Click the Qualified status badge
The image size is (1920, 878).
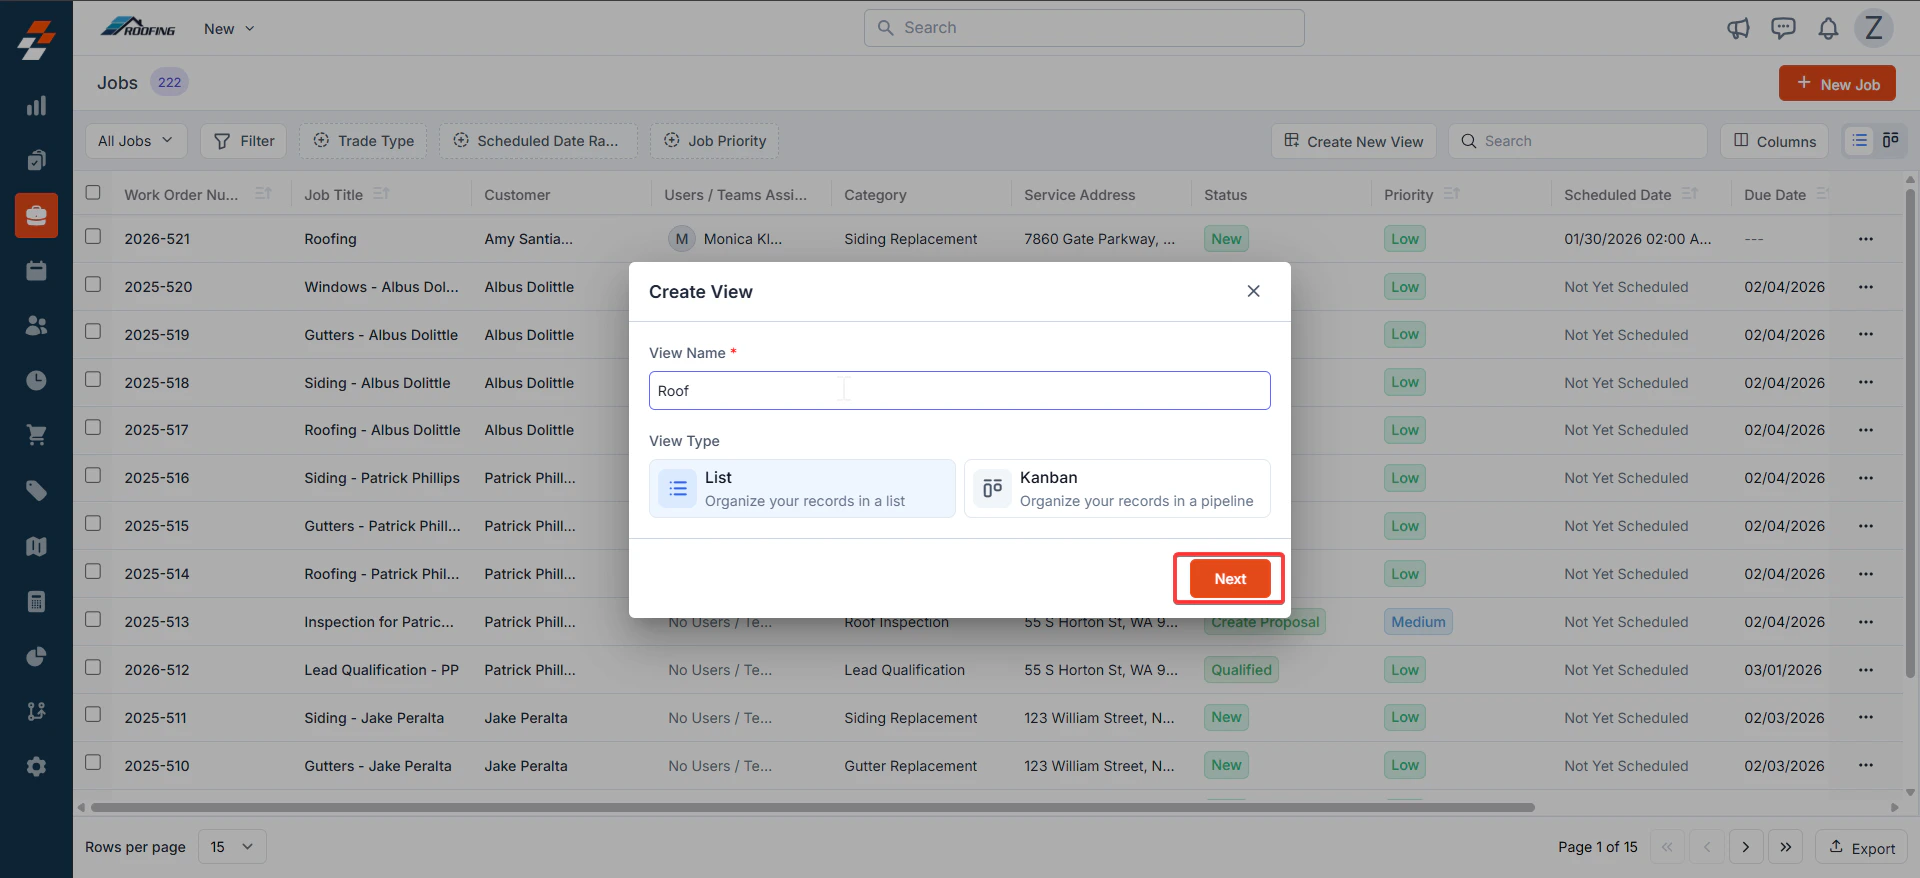coord(1241,670)
